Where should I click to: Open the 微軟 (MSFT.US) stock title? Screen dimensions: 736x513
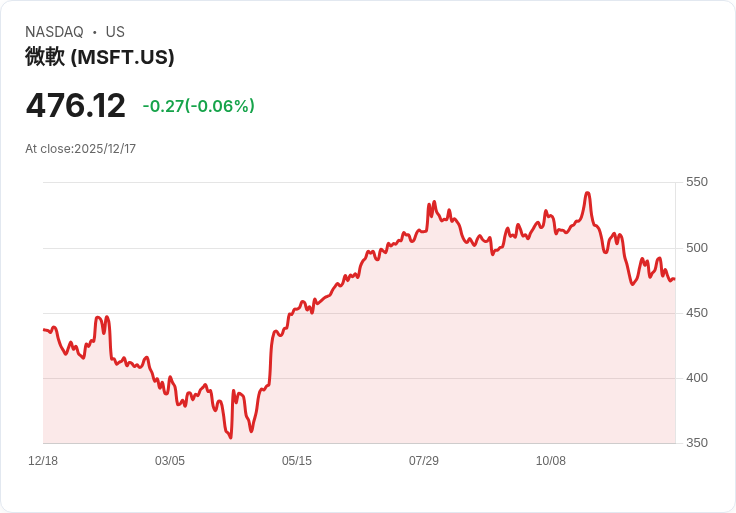click(x=100, y=57)
